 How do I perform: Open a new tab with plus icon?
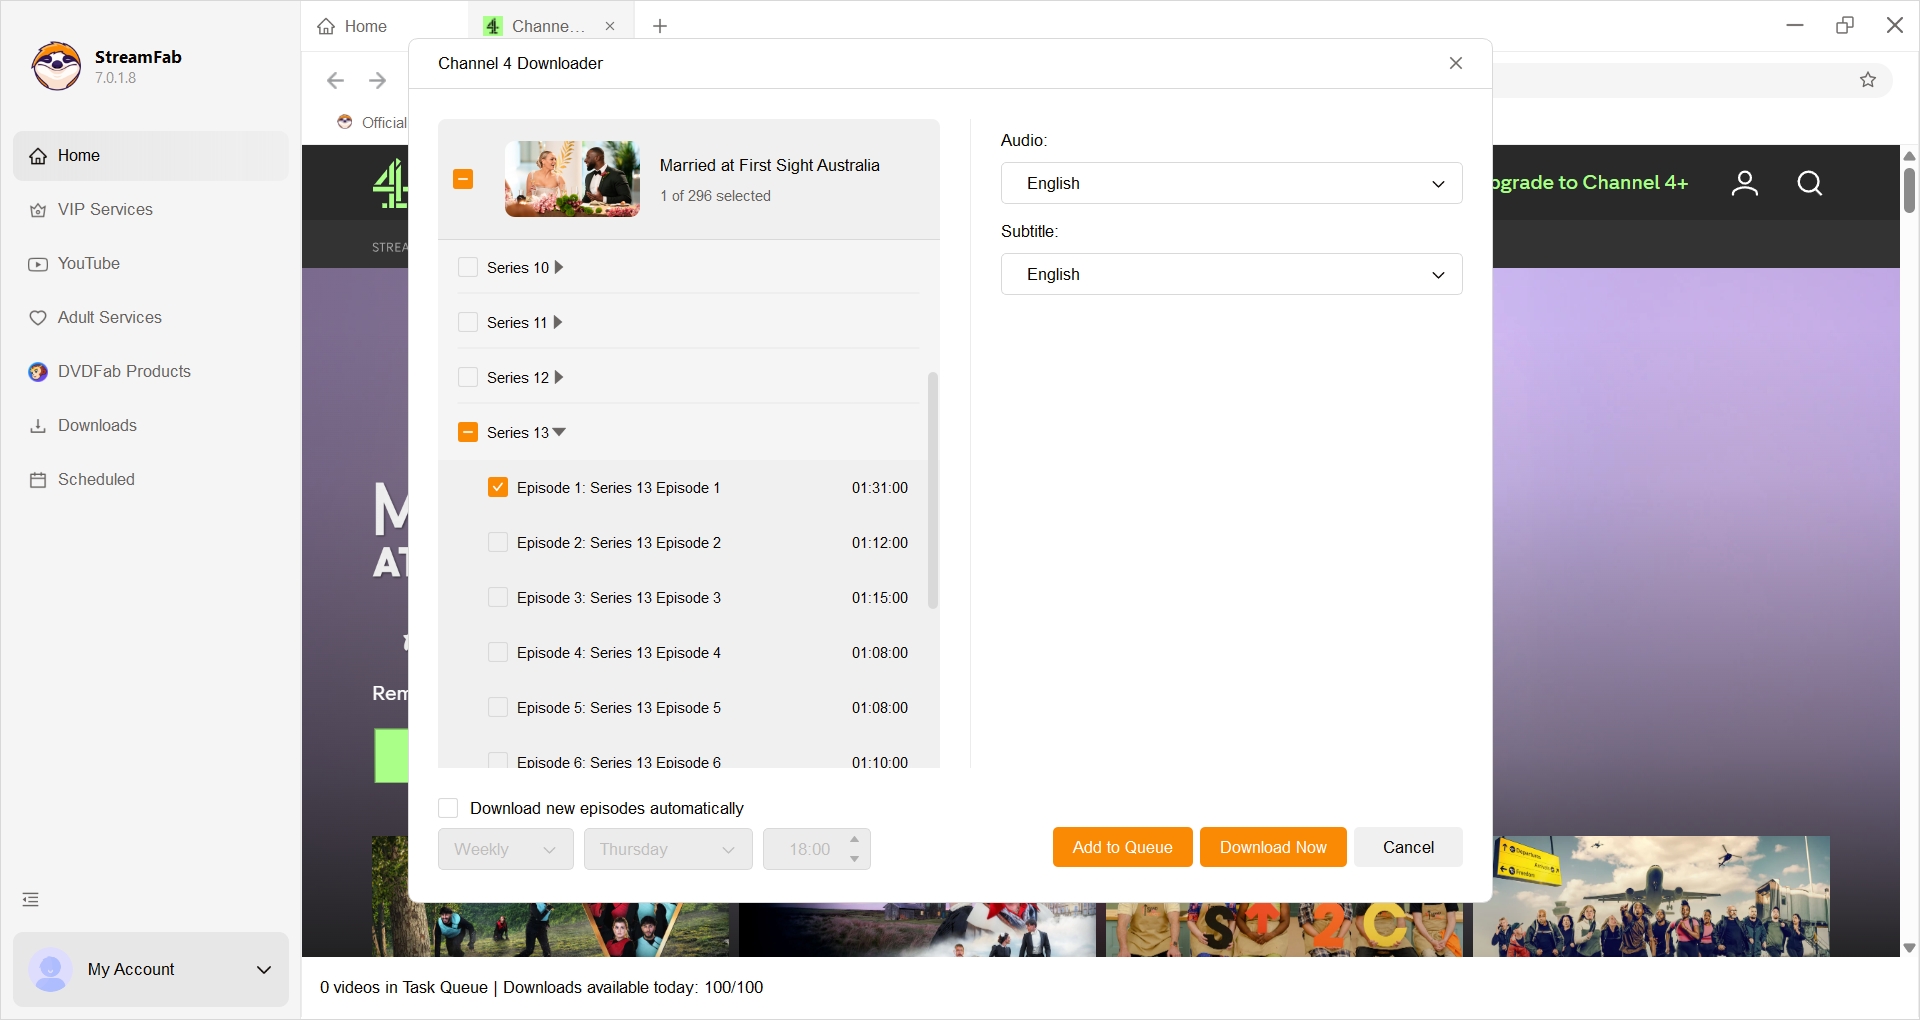(x=660, y=26)
